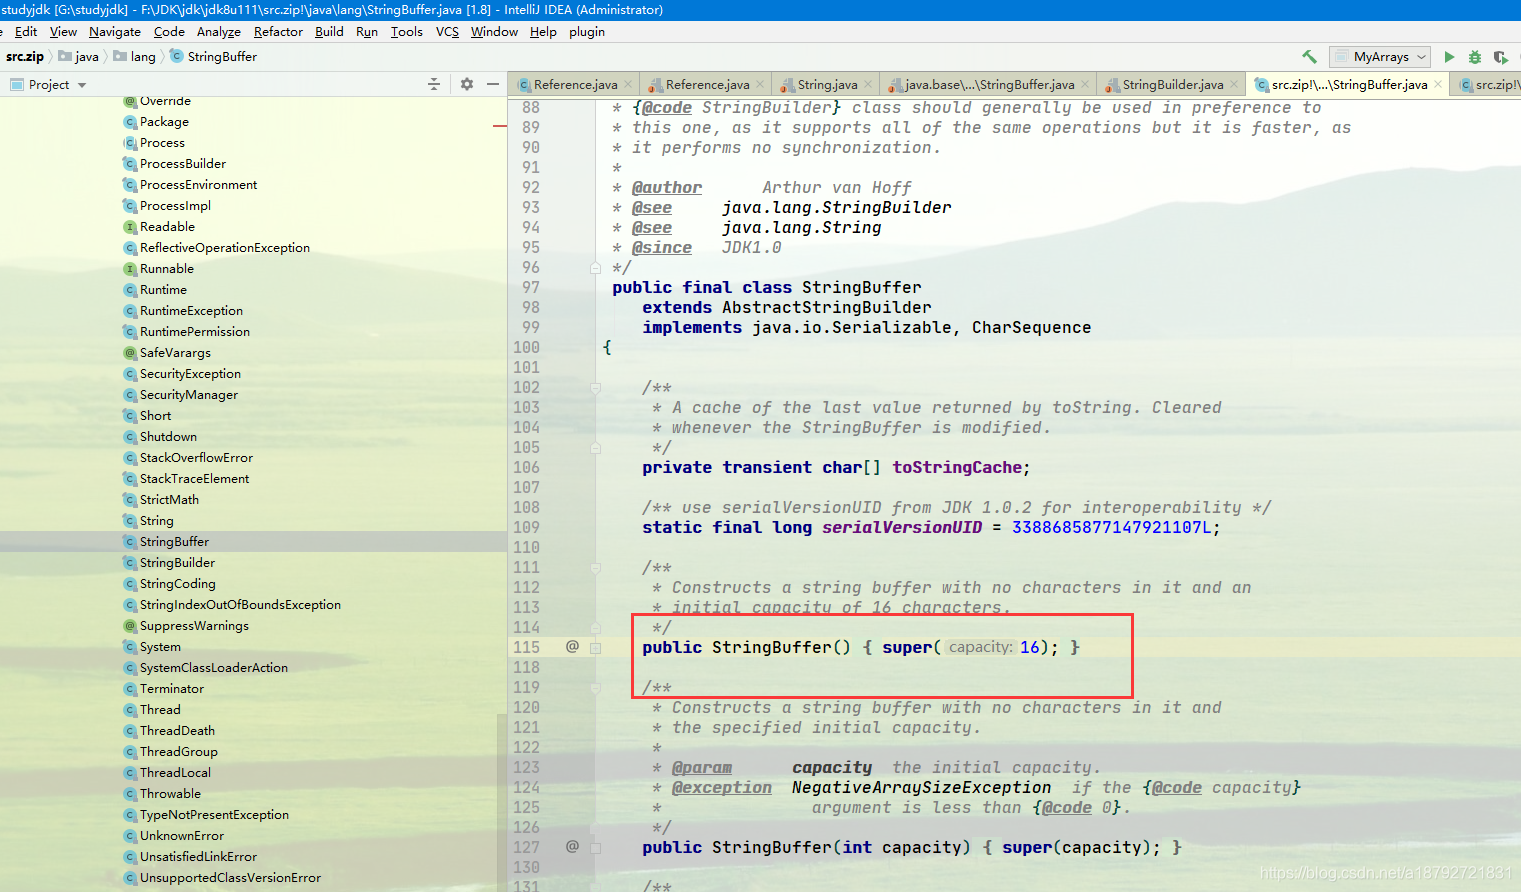Open the Edit menu
Screen dimensions: 1521x892
26,32
